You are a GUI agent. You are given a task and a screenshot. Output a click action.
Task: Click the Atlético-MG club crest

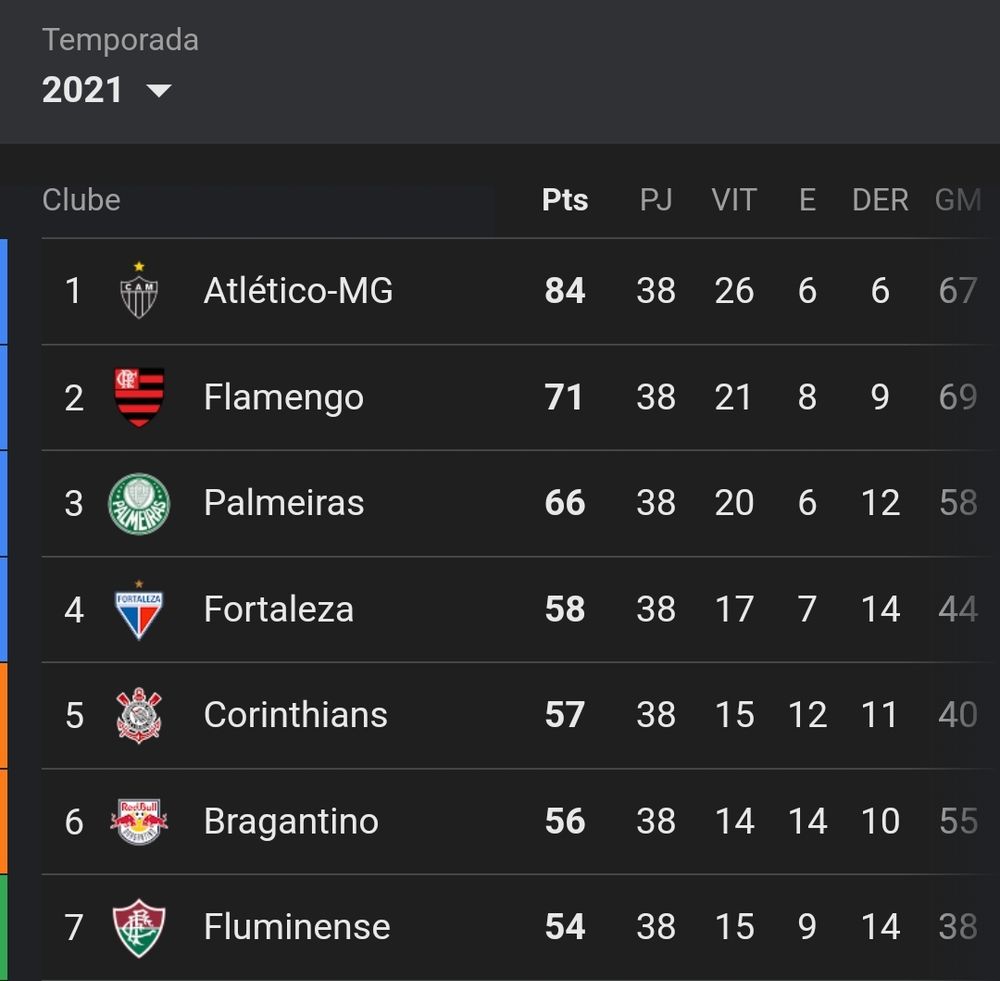click(139, 291)
